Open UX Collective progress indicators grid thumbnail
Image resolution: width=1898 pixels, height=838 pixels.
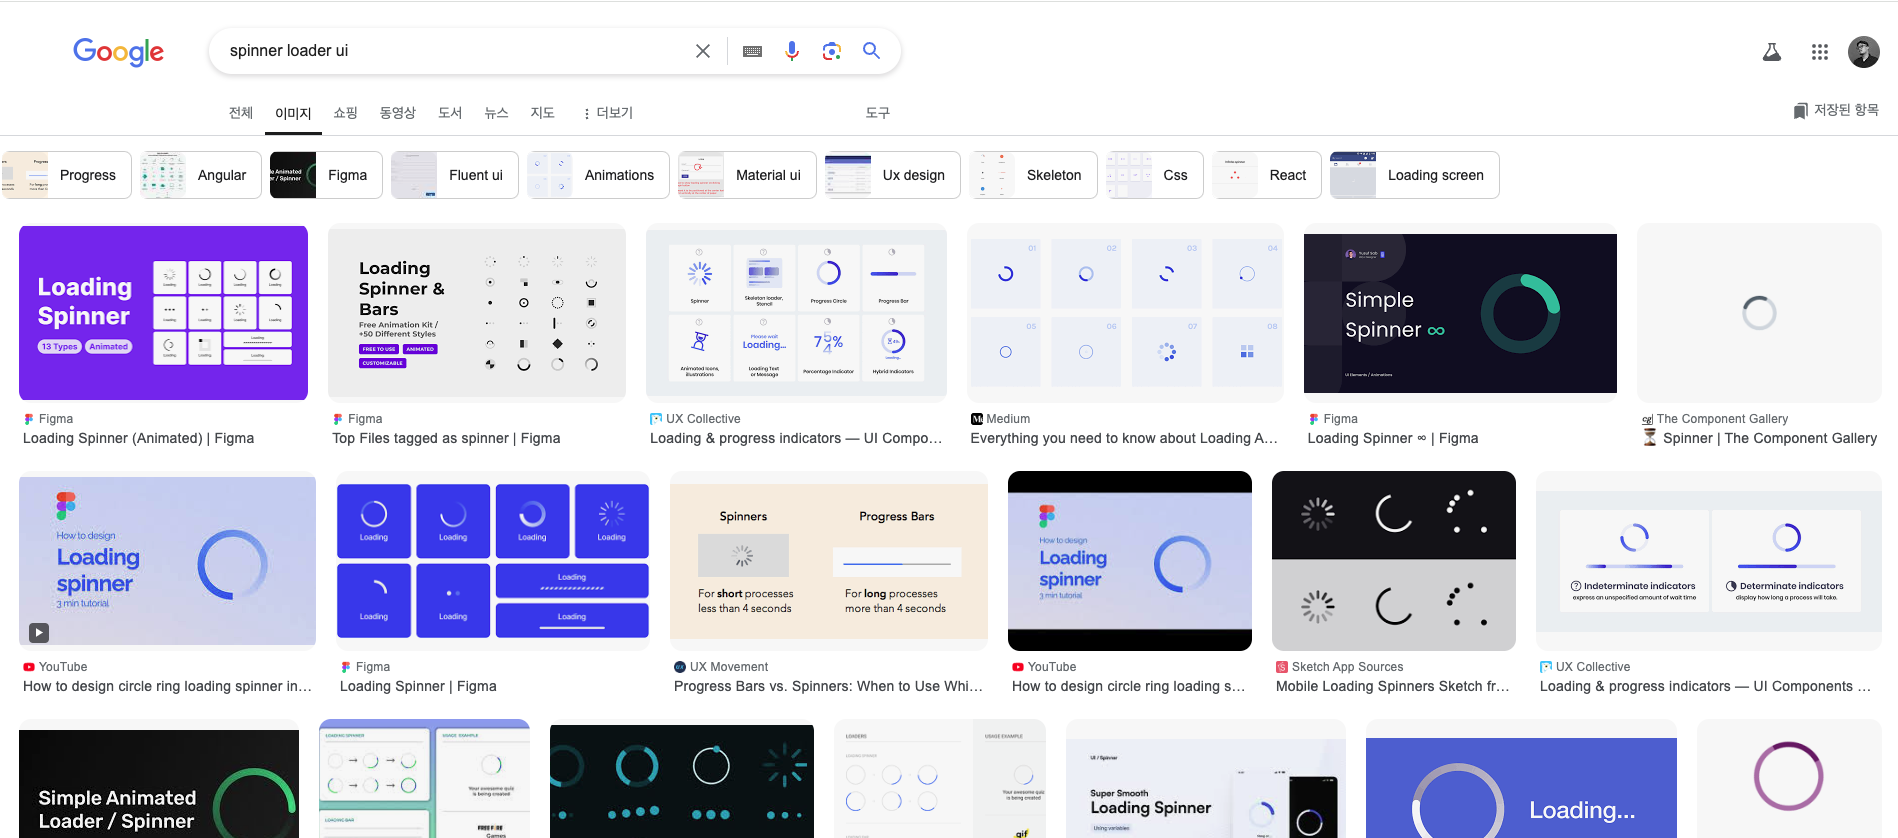(x=796, y=313)
